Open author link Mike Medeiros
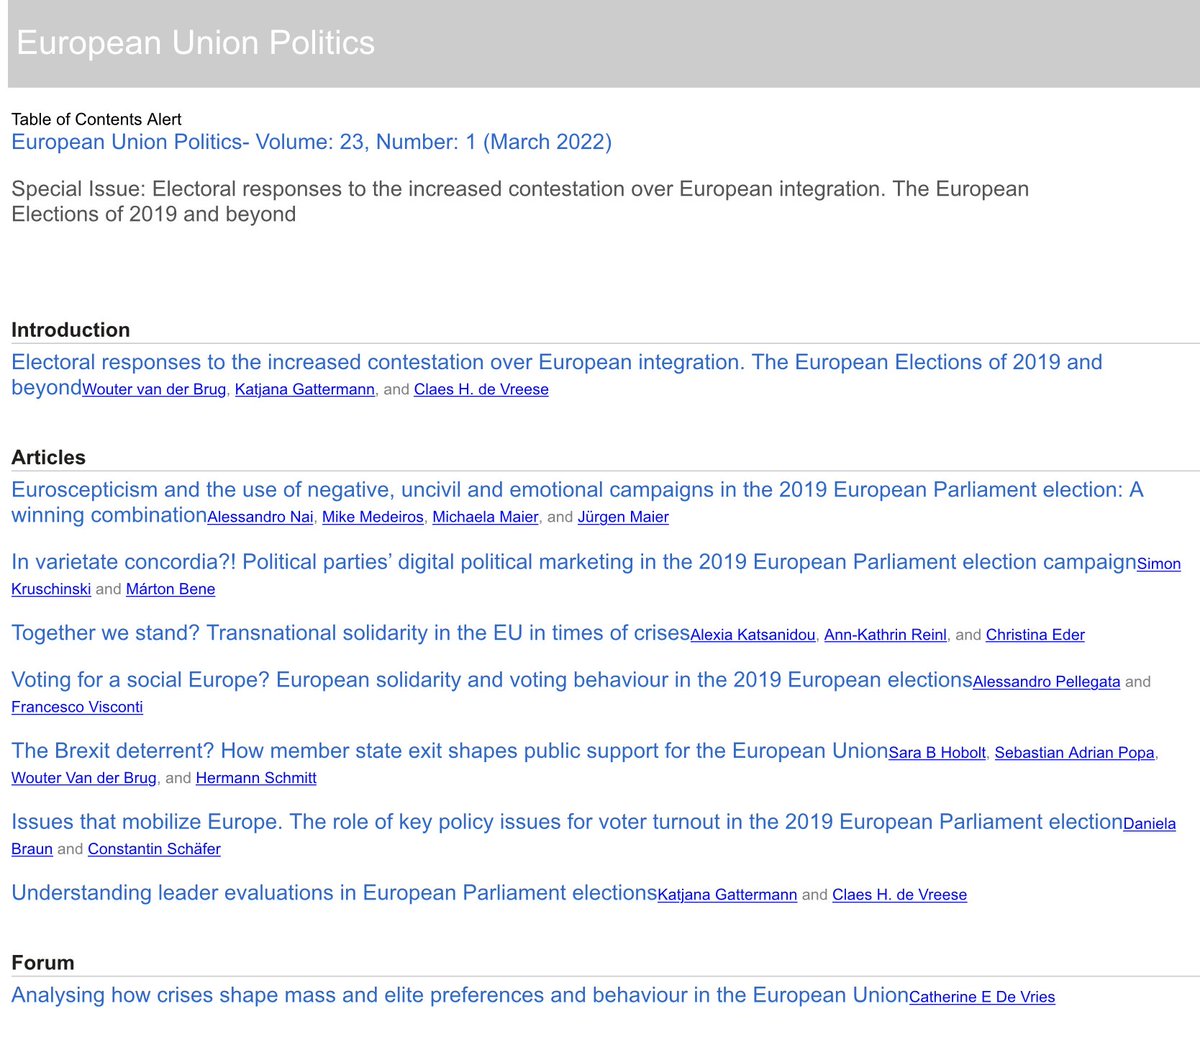 tap(373, 517)
